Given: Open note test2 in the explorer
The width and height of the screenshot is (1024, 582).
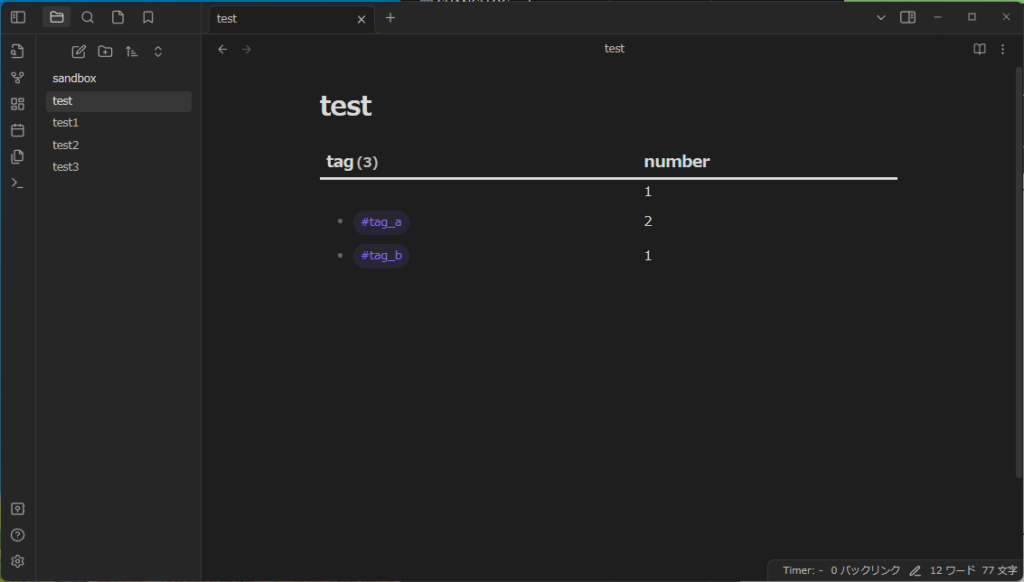Looking at the screenshot, I should pos(65,144).
